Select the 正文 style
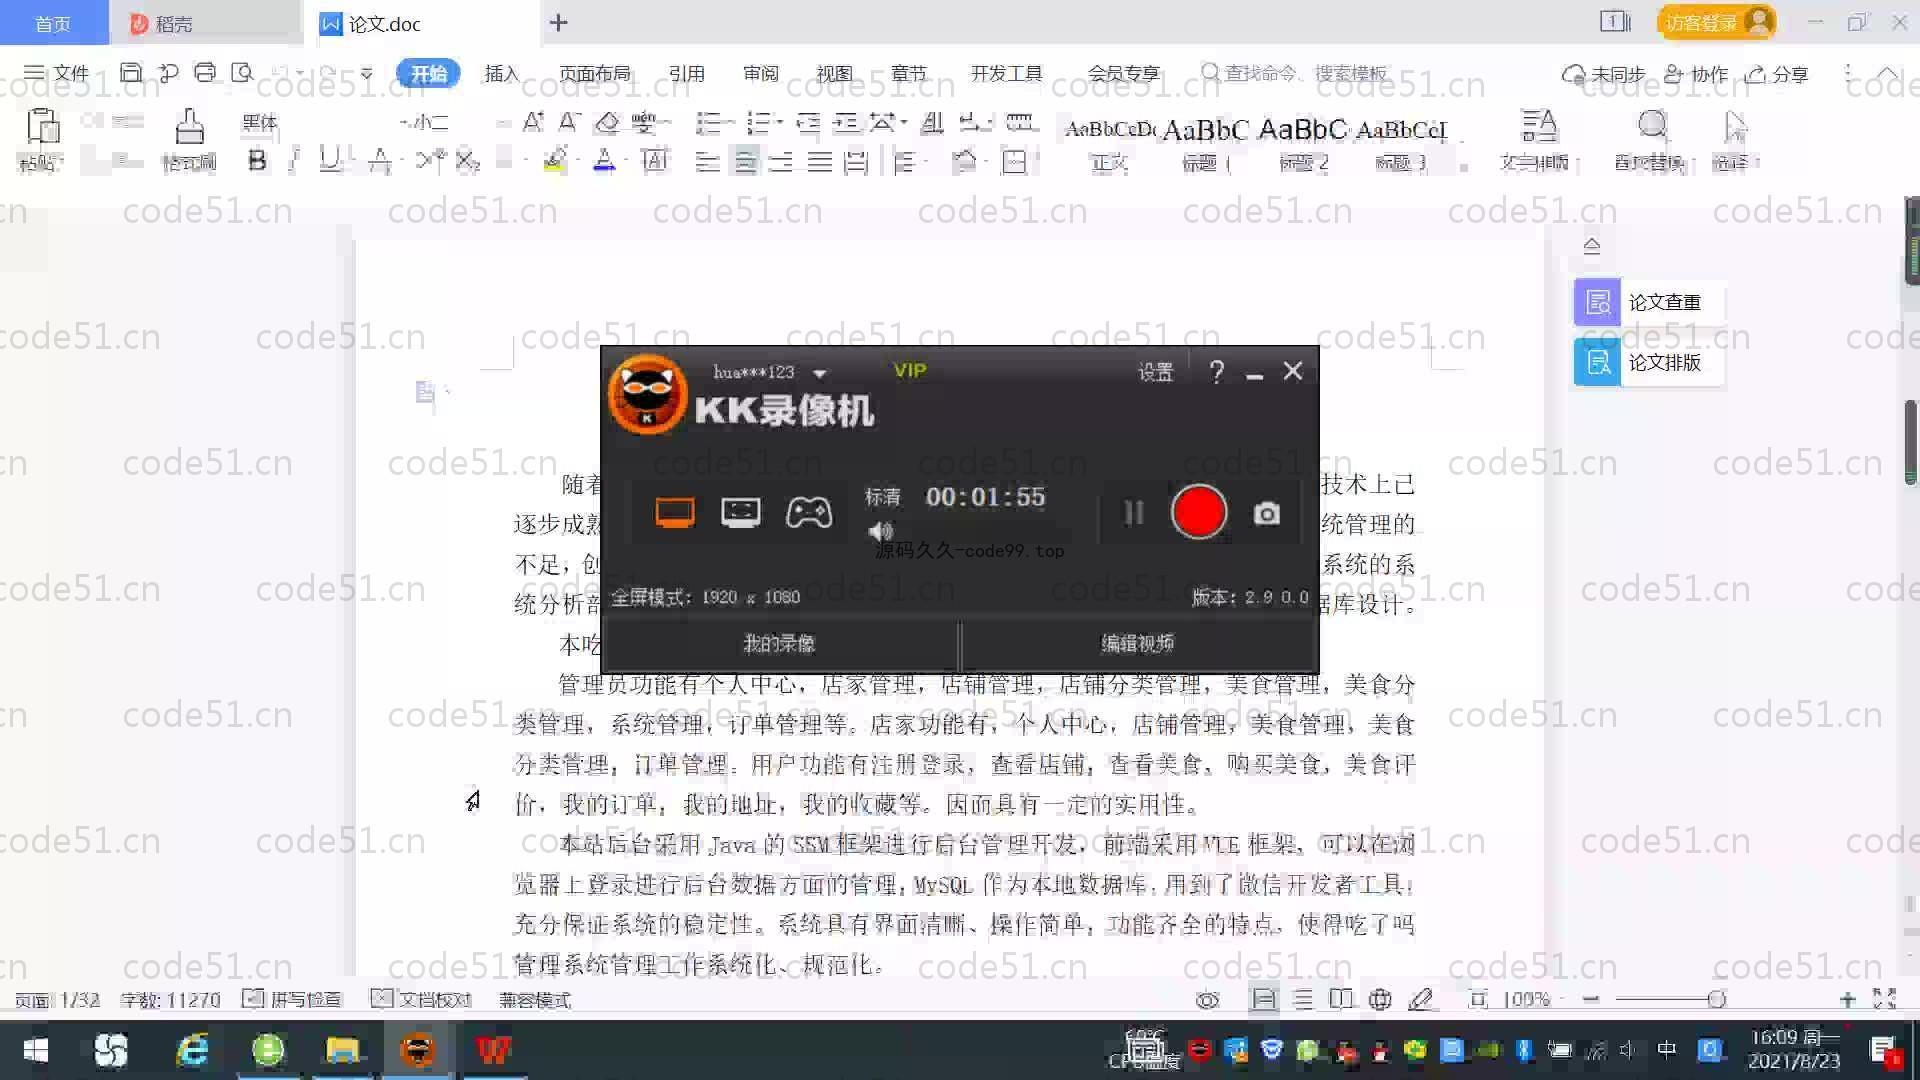This screenshot has width=1920, height=1080. click(1109, 143)
